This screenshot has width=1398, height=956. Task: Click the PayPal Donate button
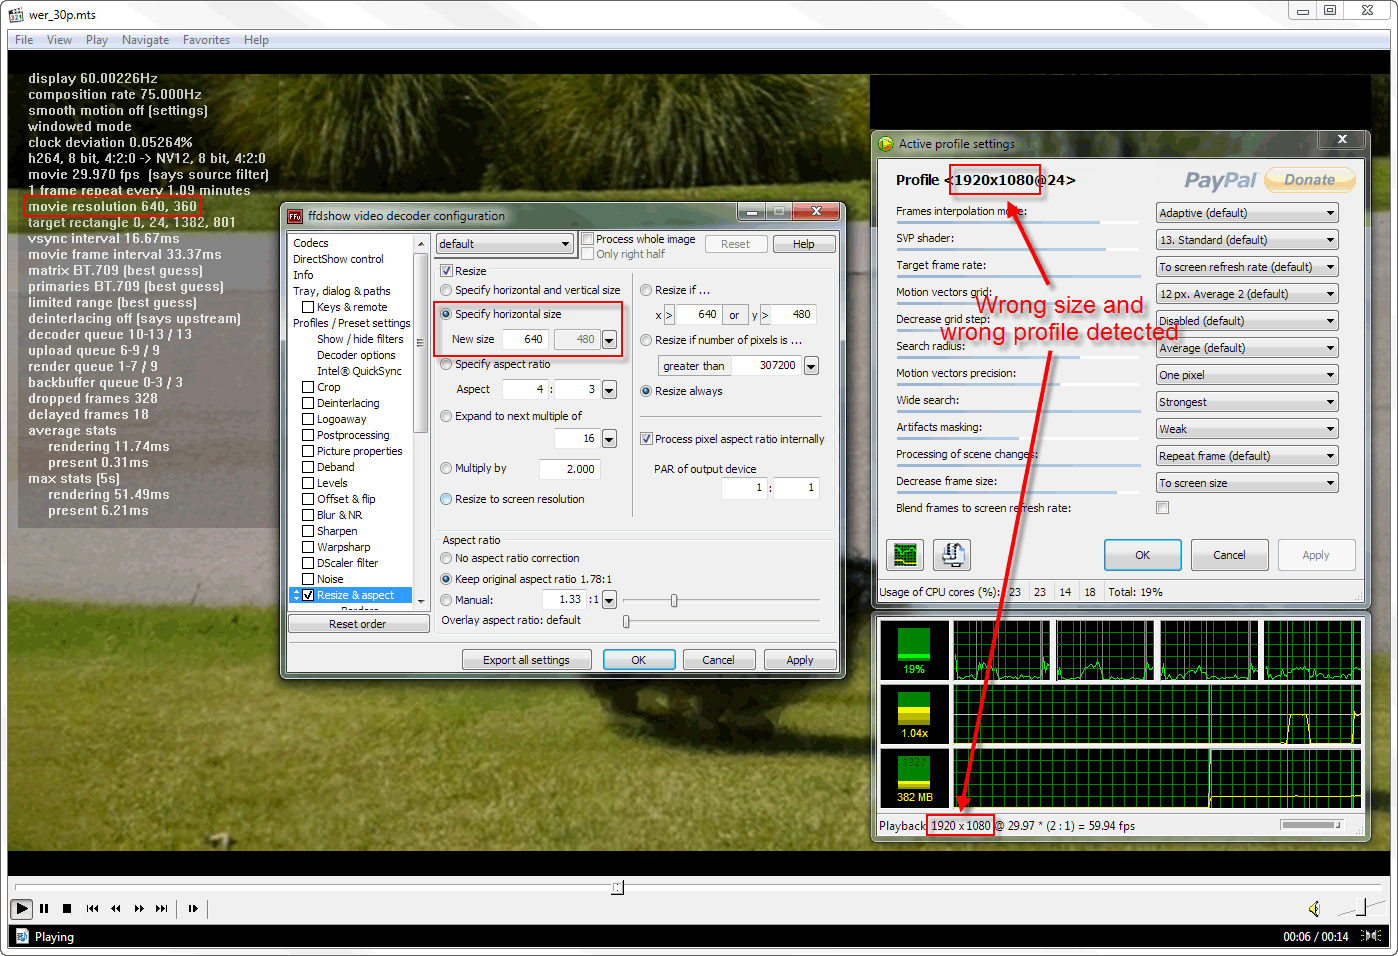coord(1309,180)
